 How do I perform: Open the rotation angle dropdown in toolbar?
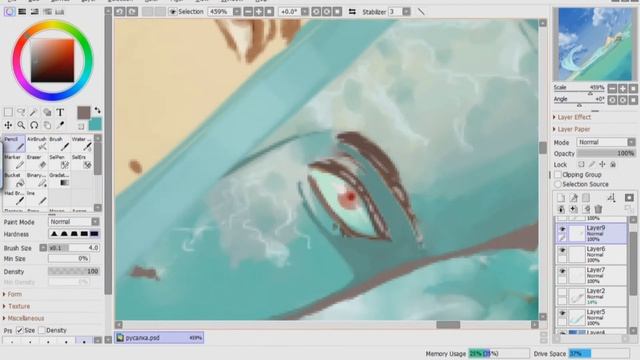click(305, 12)
